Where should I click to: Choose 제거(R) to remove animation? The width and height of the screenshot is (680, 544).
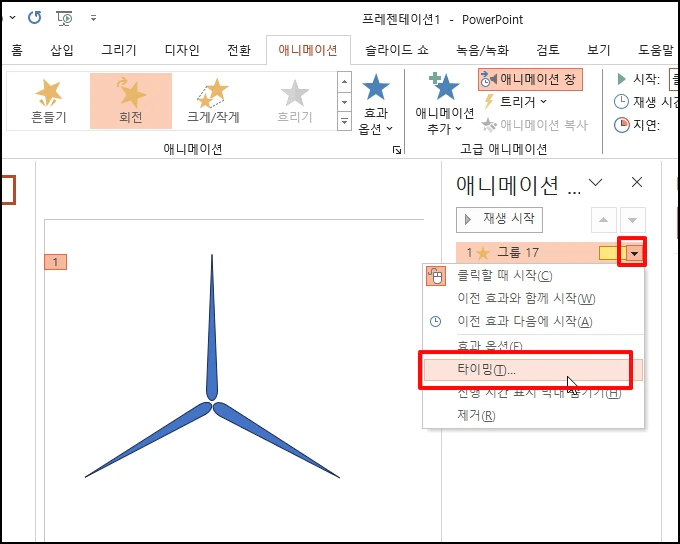pyautogui.click(x=533, y=416)
